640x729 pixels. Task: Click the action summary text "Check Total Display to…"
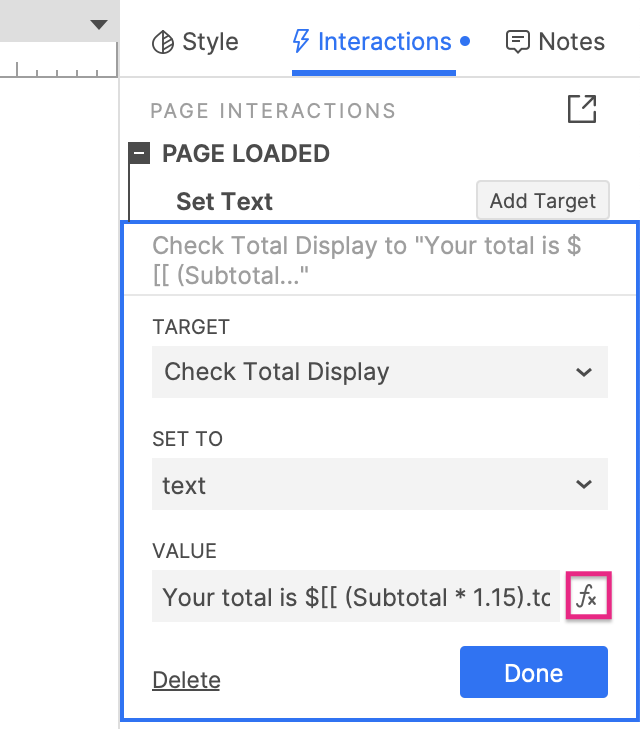pyautogui.click(x=366, y=260)
